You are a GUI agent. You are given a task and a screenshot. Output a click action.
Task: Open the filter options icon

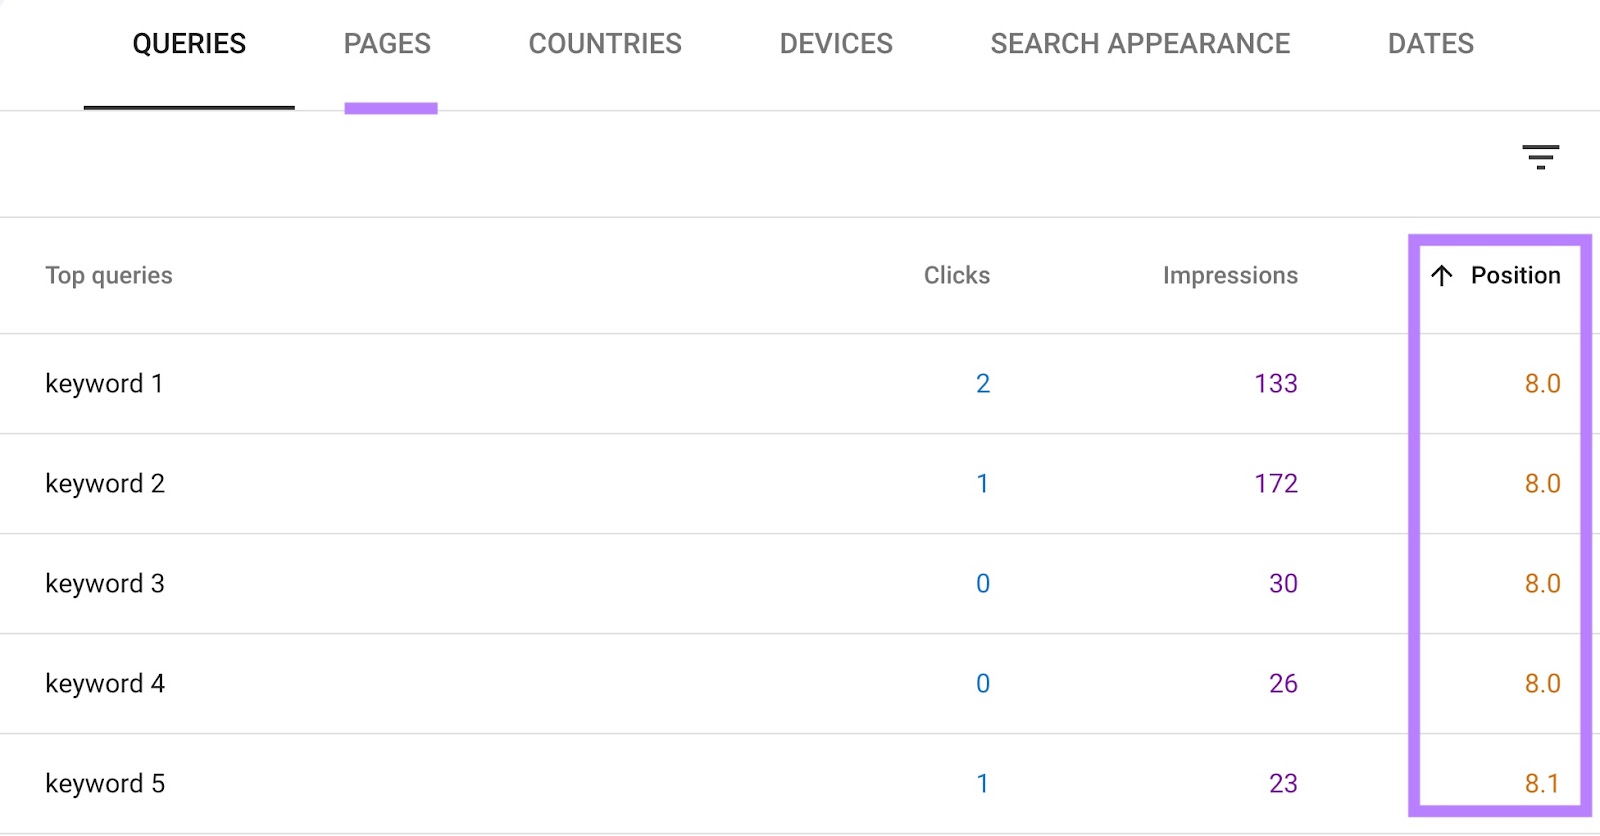tap(1540, 157)
